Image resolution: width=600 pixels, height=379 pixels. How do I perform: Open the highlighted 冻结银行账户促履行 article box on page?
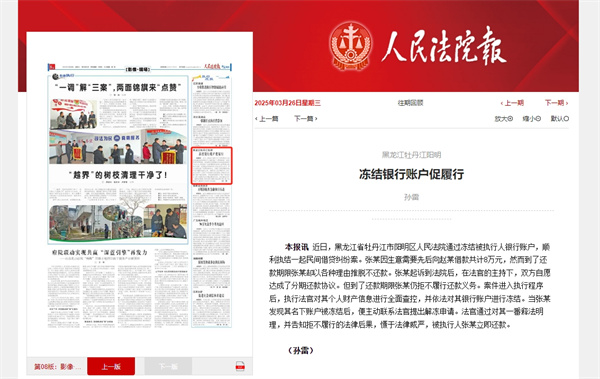tap(212, 165)
